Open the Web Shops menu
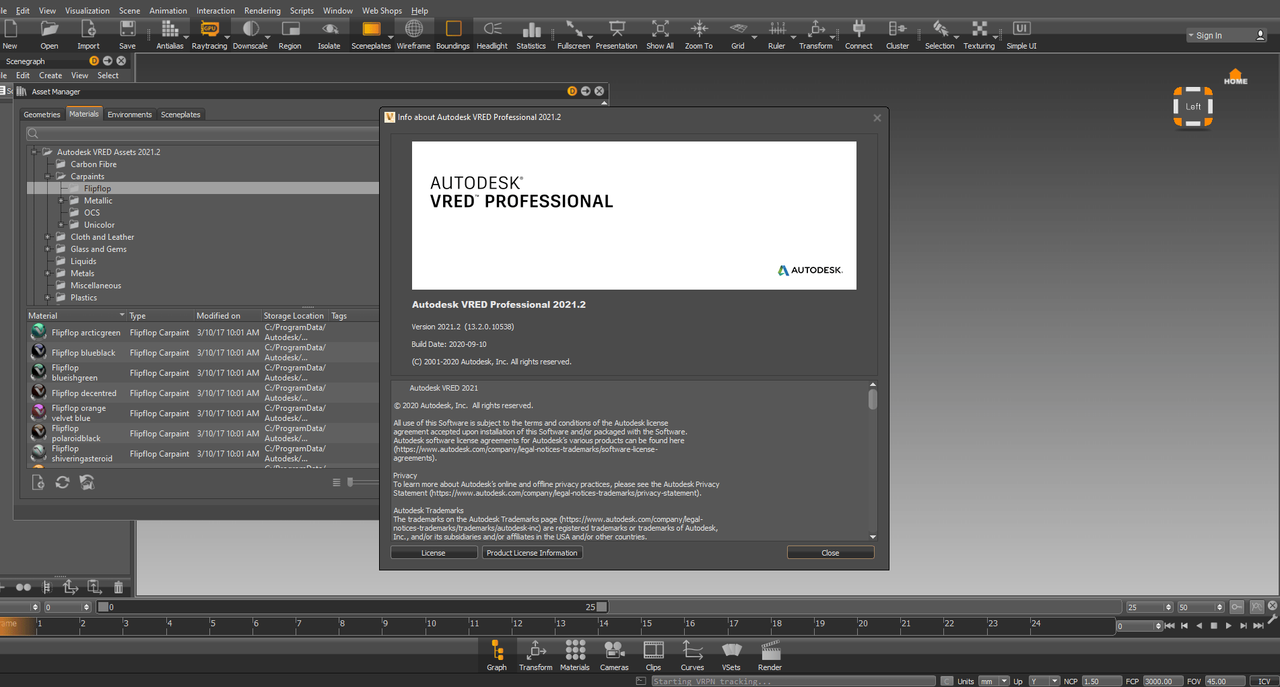 point(382,10)
